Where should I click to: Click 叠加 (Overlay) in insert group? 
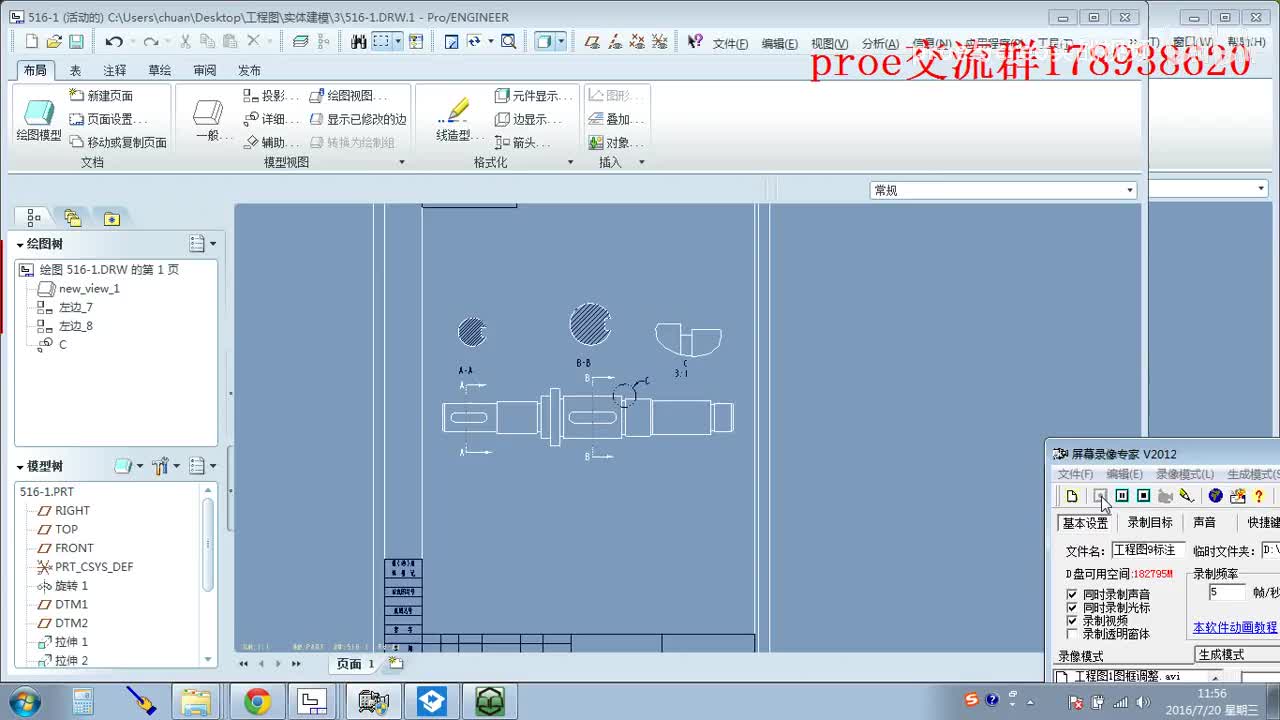click(x=616, y=119)
